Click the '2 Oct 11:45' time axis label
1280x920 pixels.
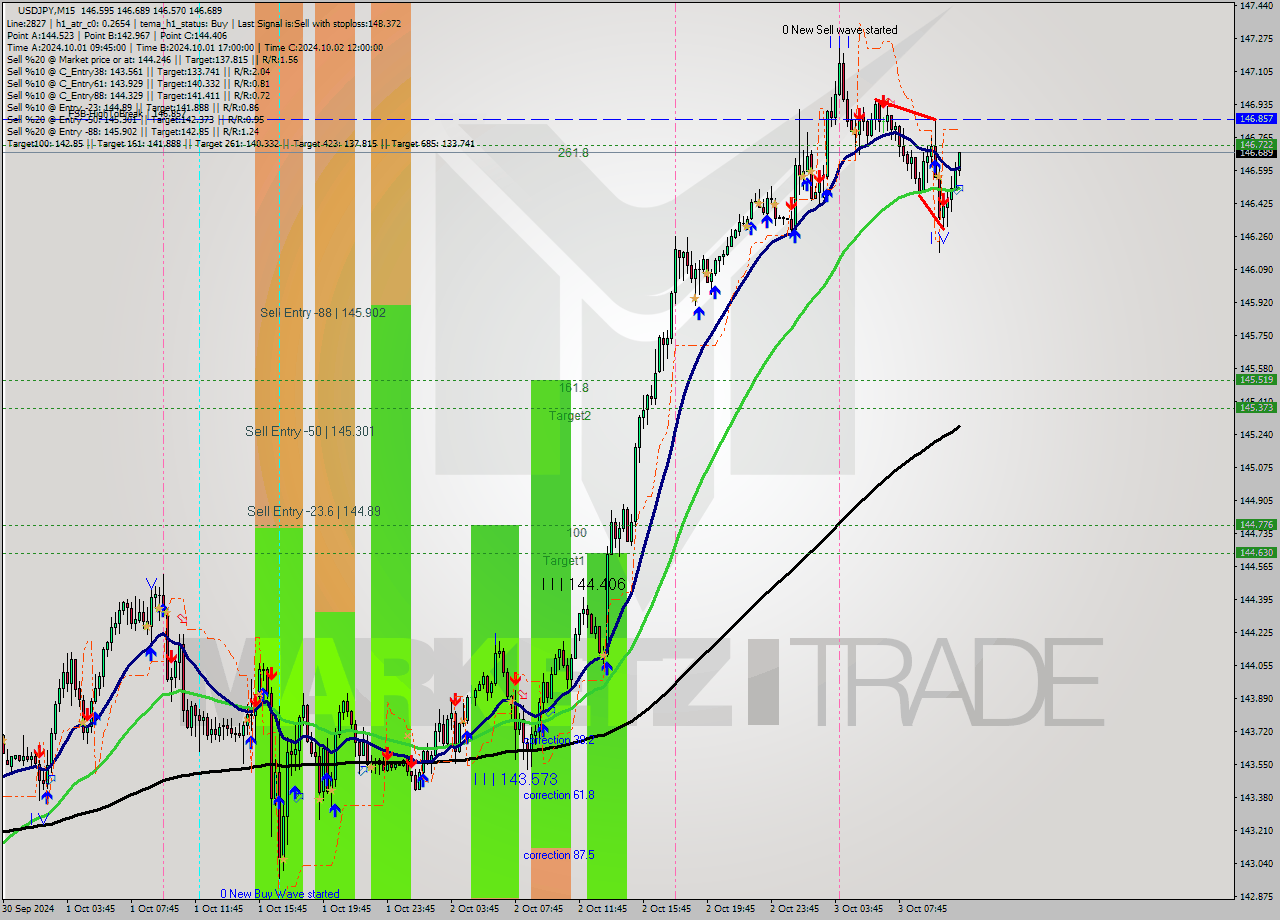coord(603,909)
